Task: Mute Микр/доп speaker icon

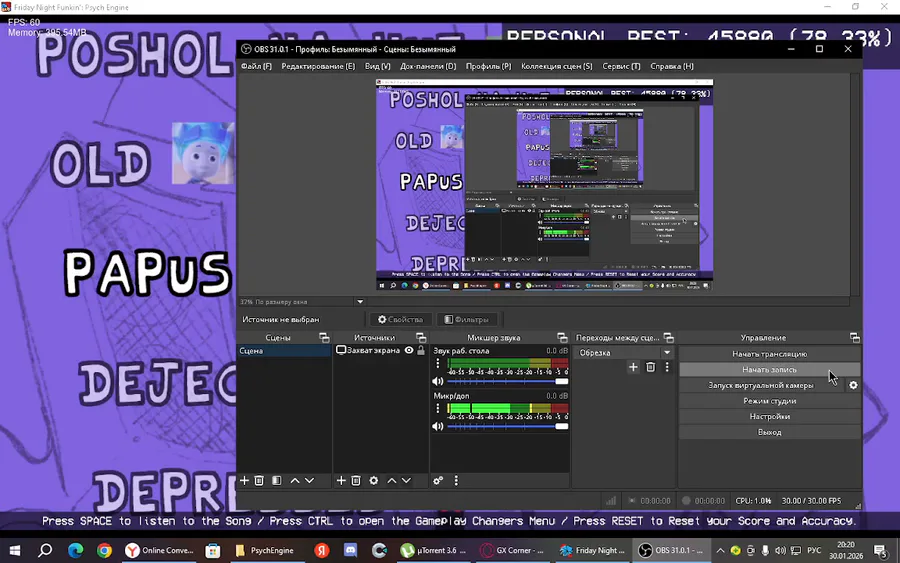Action: [438, 426]
